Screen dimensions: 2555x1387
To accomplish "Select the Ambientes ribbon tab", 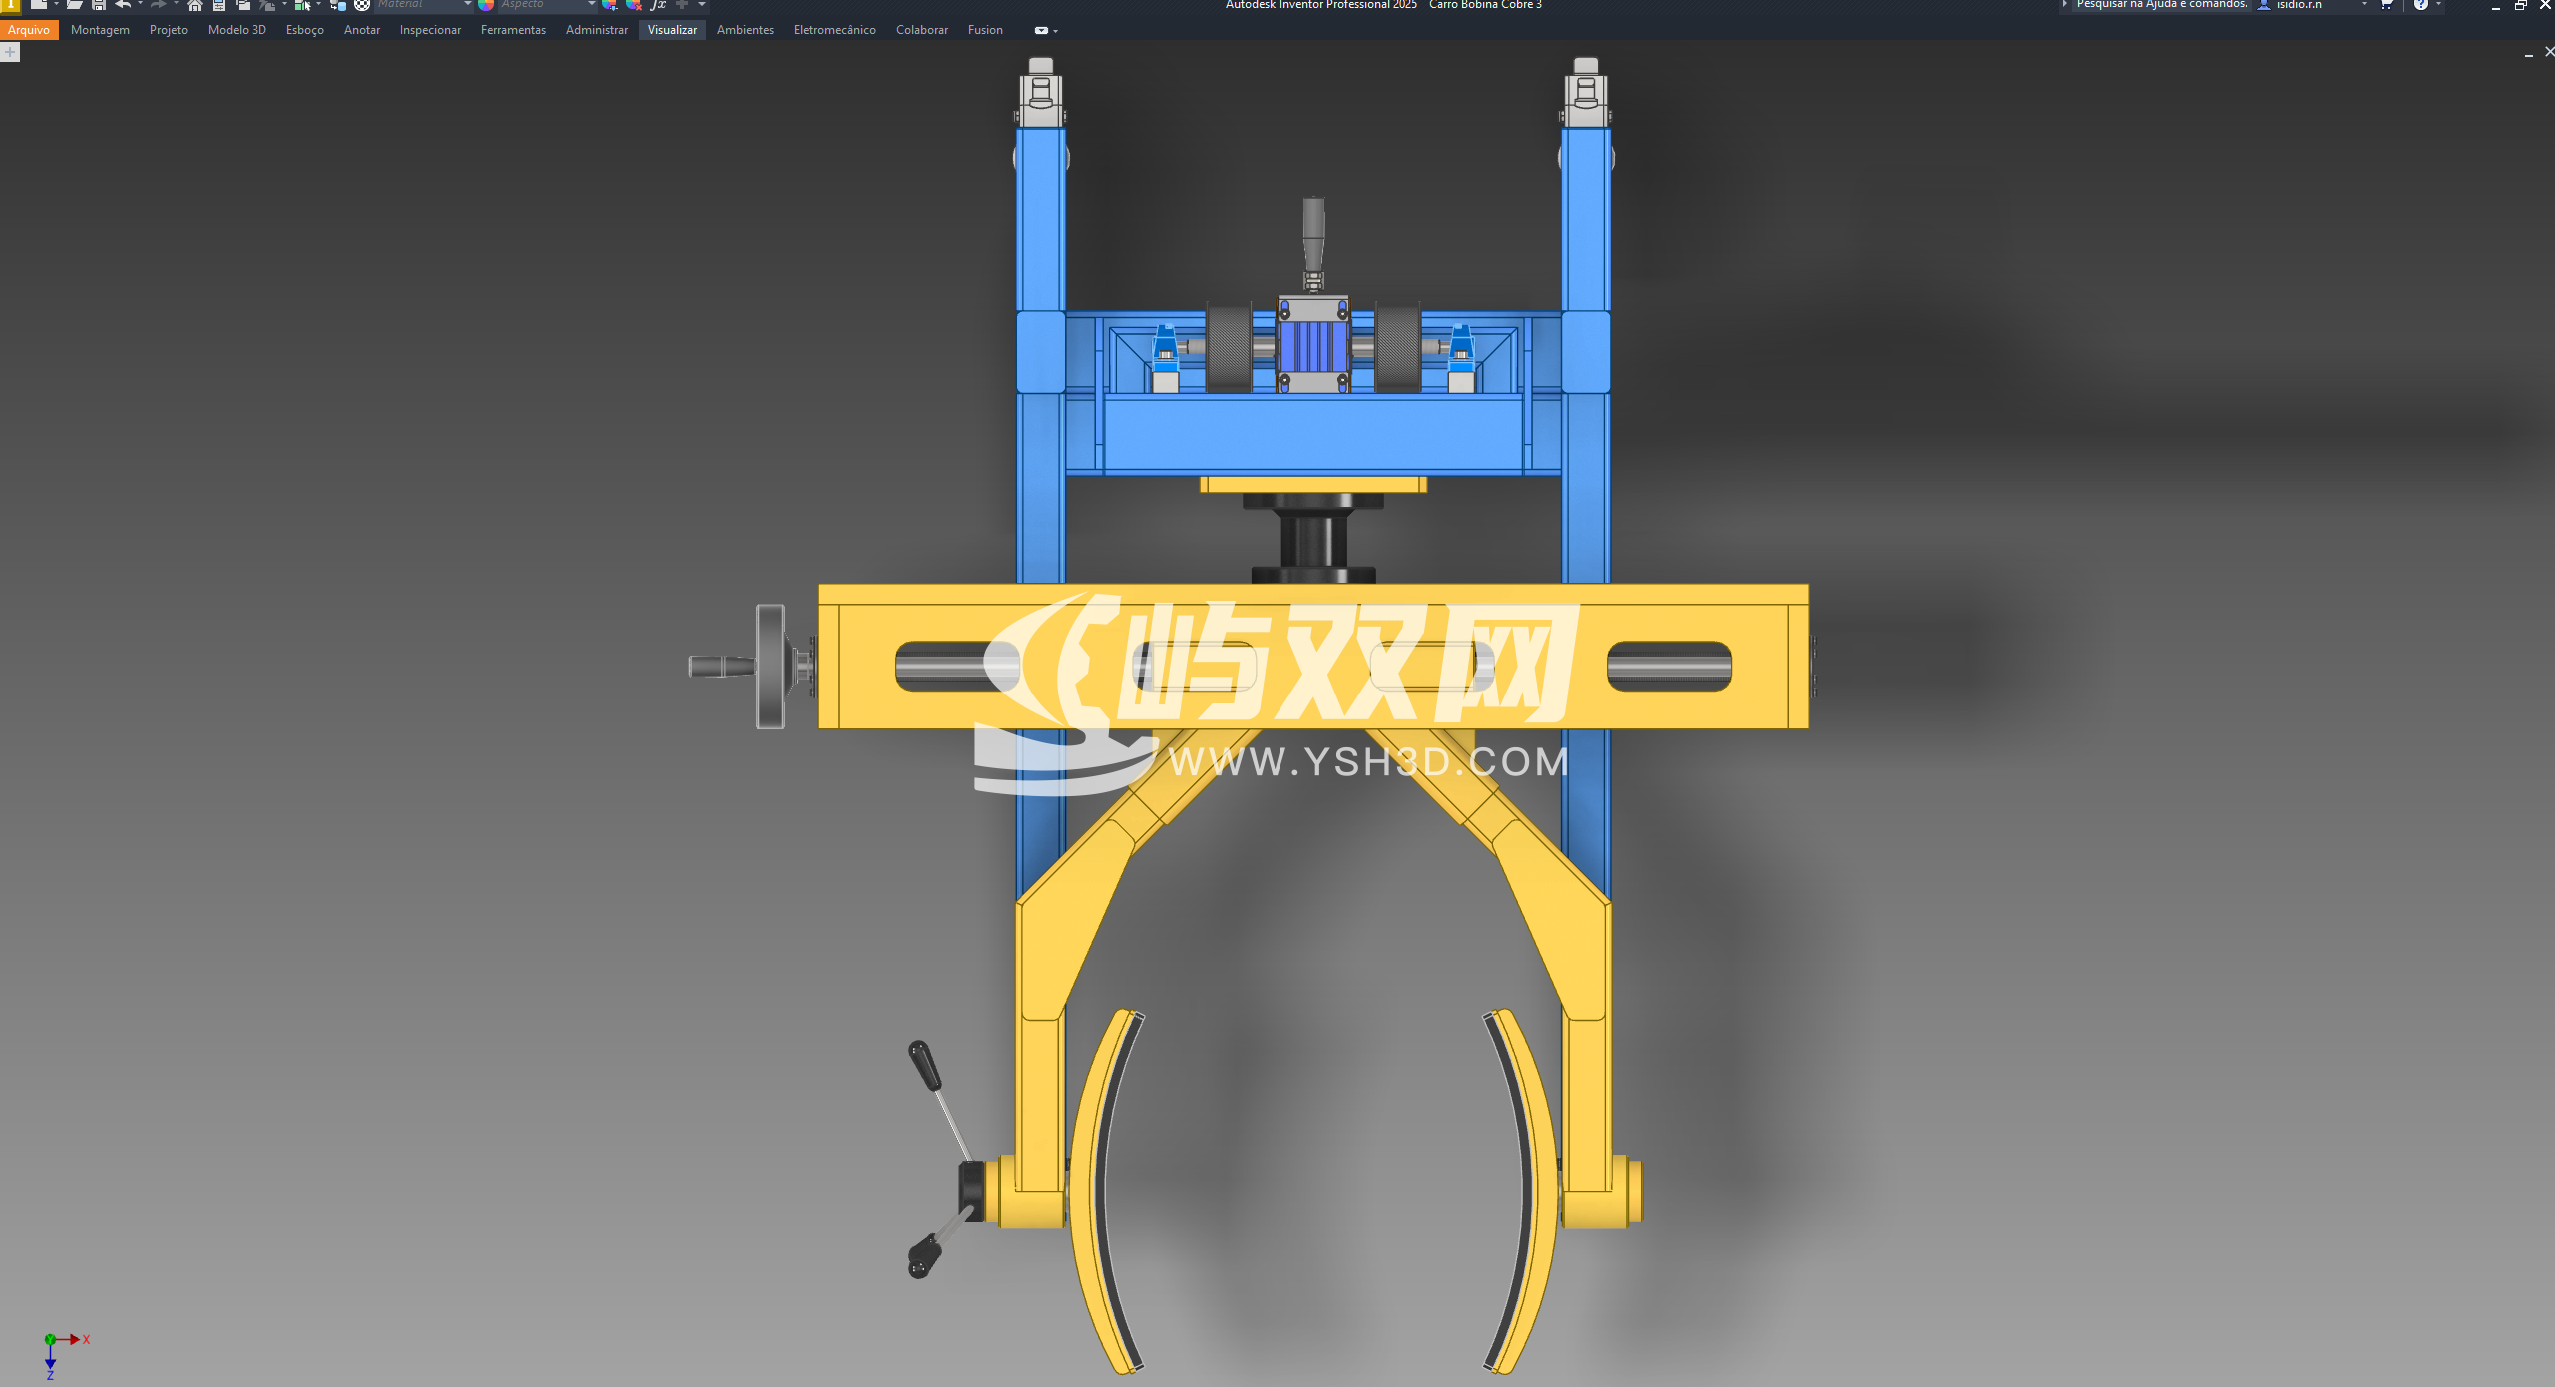I will [x=745, y=30].
